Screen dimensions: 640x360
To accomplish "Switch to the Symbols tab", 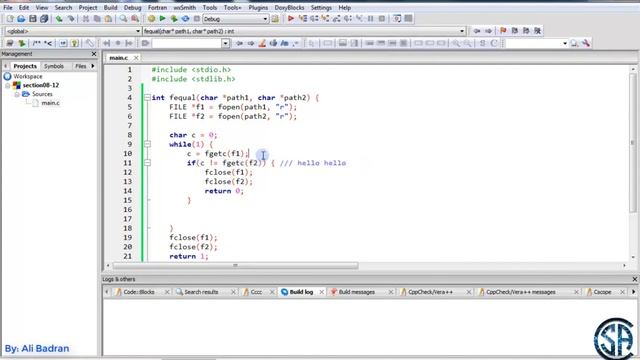I will [x=54, y=66].
